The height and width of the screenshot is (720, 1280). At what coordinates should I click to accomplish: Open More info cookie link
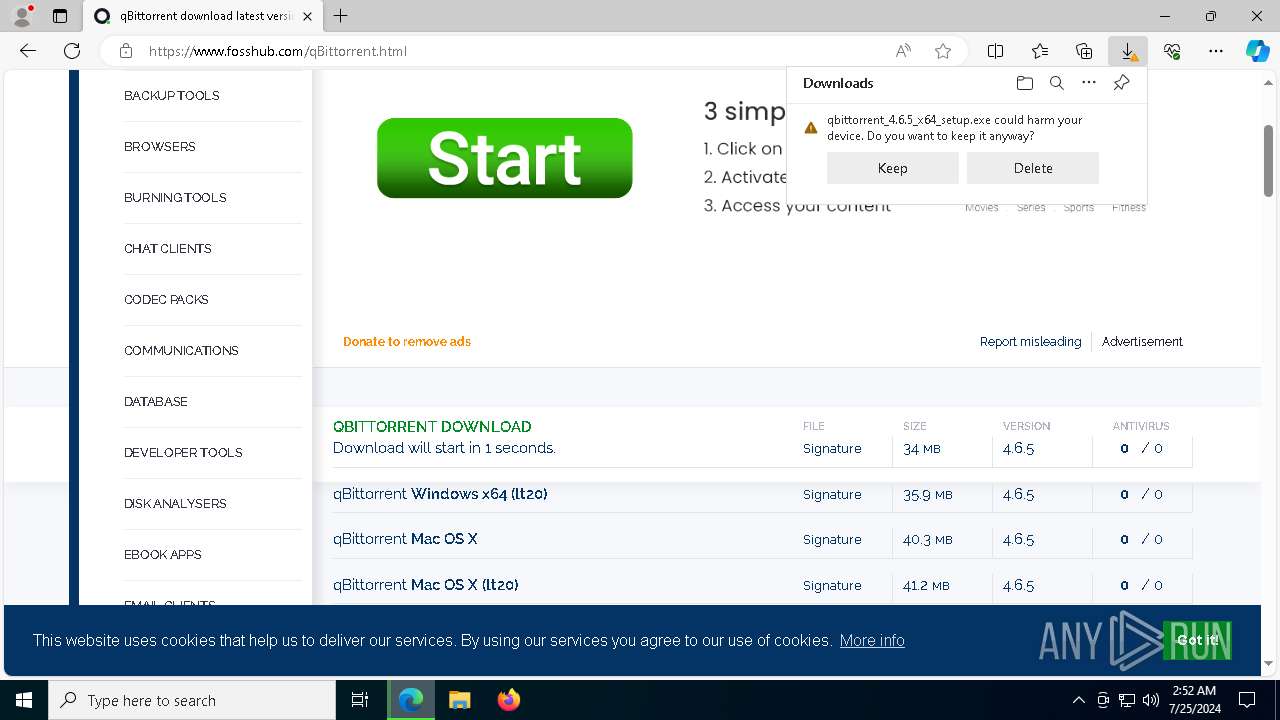click(x=872, y=640)
